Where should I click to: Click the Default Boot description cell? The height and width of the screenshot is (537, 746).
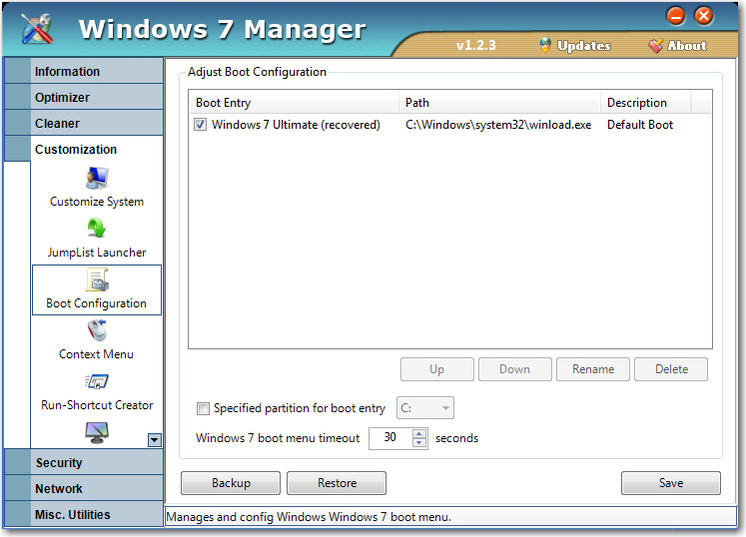point(640,125)
